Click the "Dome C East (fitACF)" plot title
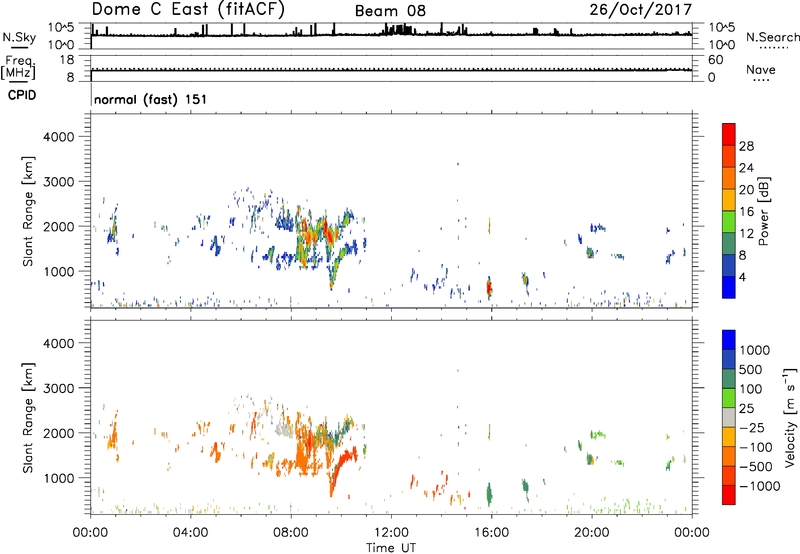Screen dimensions: 800x554 (188, 10)
